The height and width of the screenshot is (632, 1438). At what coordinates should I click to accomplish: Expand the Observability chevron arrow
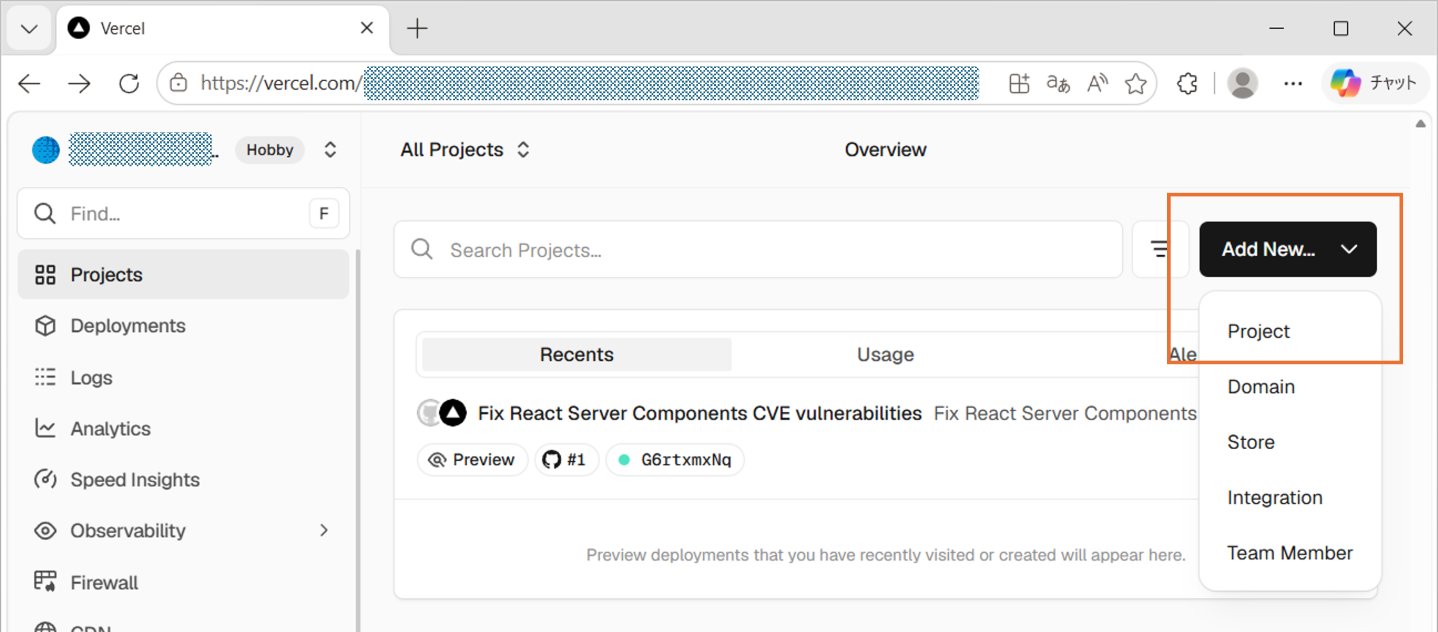[324, 531]
